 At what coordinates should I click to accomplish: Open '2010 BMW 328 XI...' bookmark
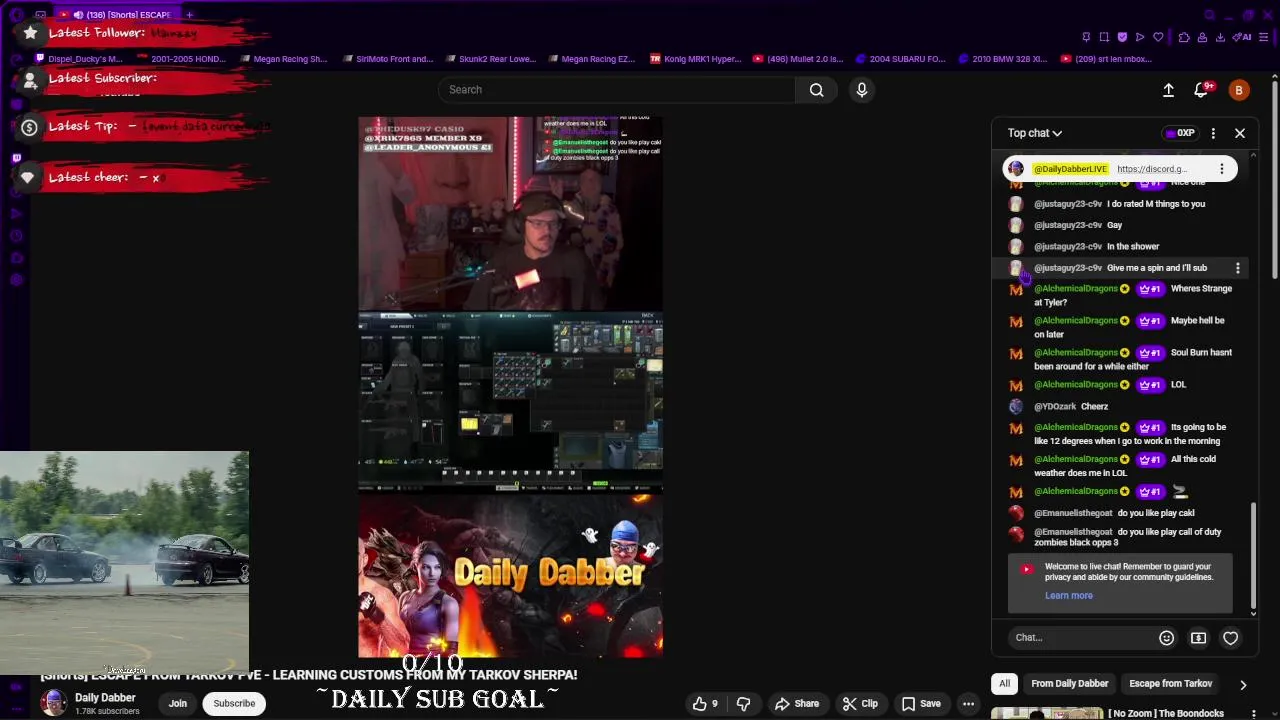coord(1002,59)
